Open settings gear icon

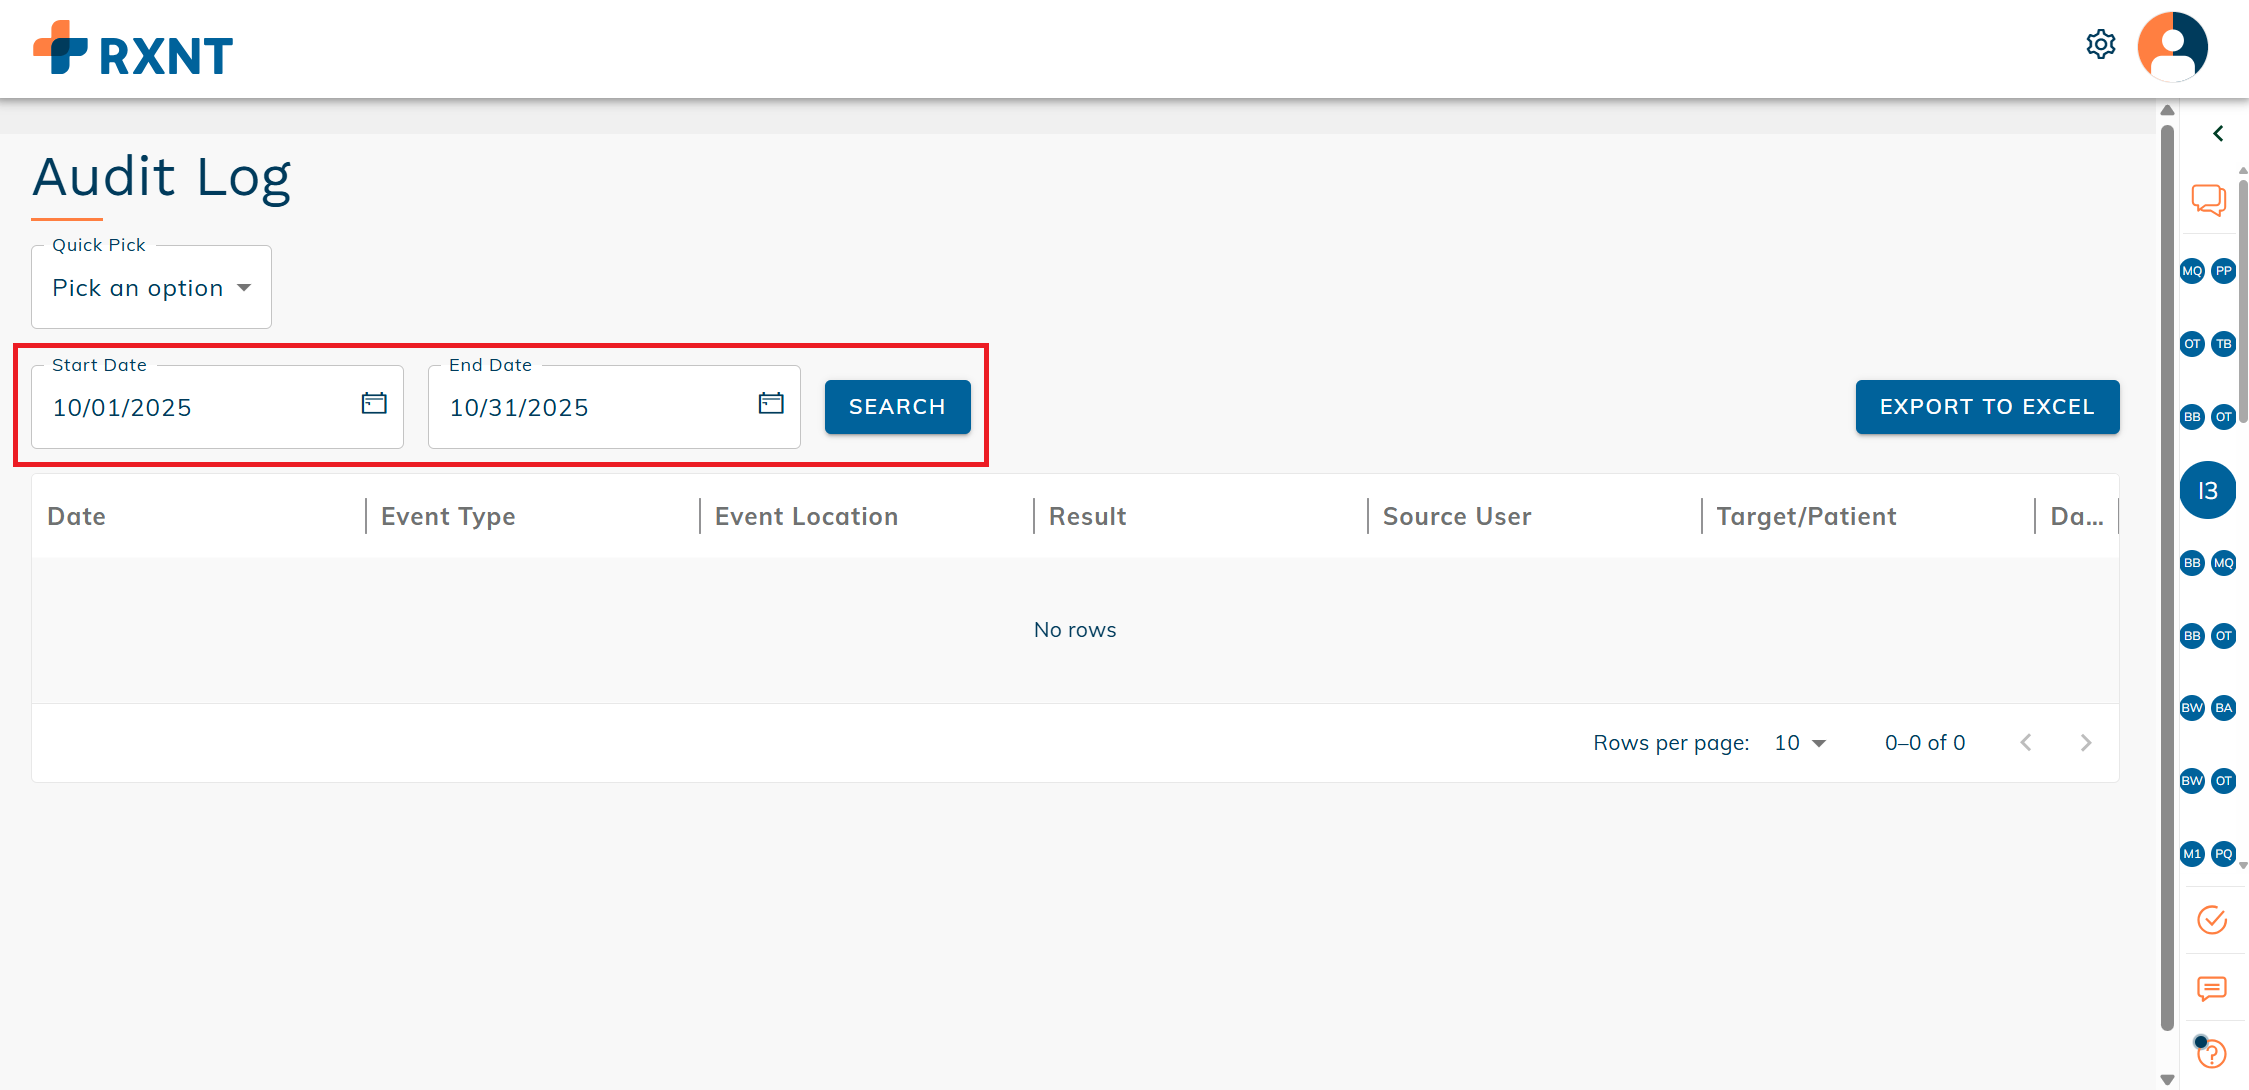click(2101, 45)
